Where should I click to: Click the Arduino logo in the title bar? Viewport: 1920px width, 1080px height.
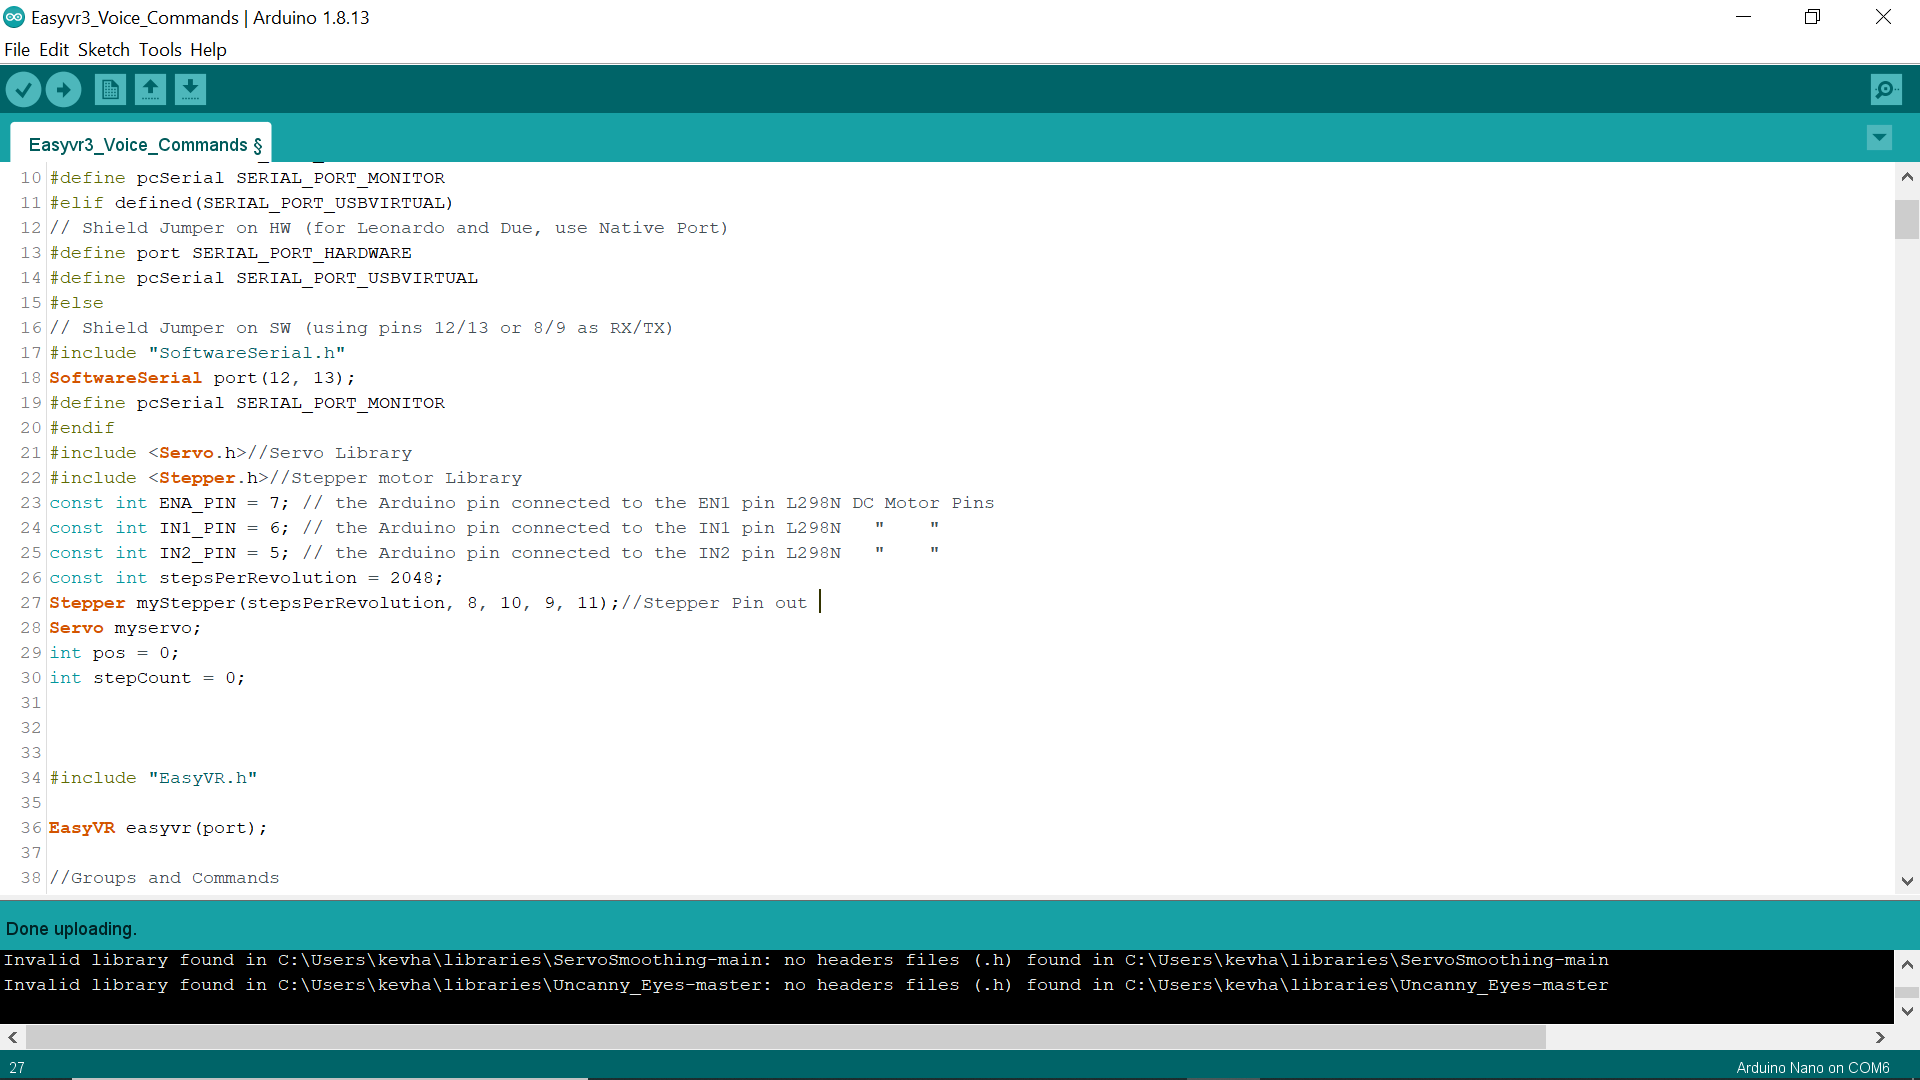pos(14,17)
